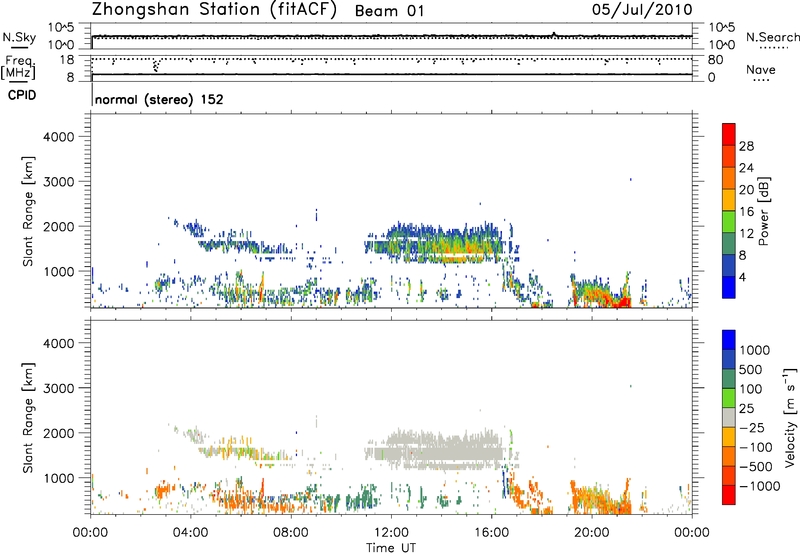800x554 pixels.
Task: Click the 'Slant Range [km]' label of power panel
Action: 28,211
